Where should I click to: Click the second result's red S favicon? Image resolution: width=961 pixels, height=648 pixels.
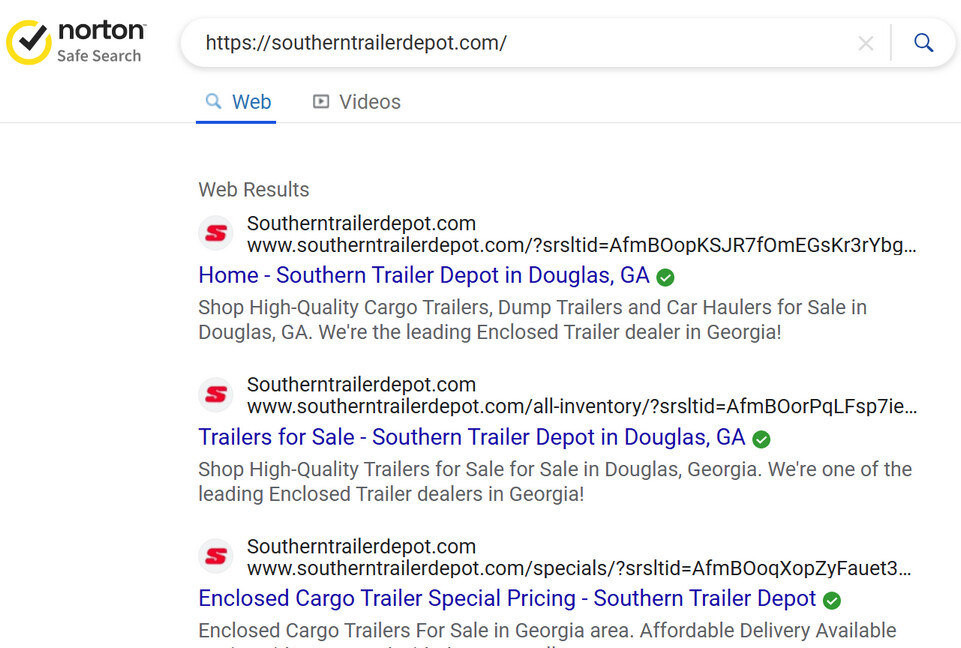pos(216,395)
